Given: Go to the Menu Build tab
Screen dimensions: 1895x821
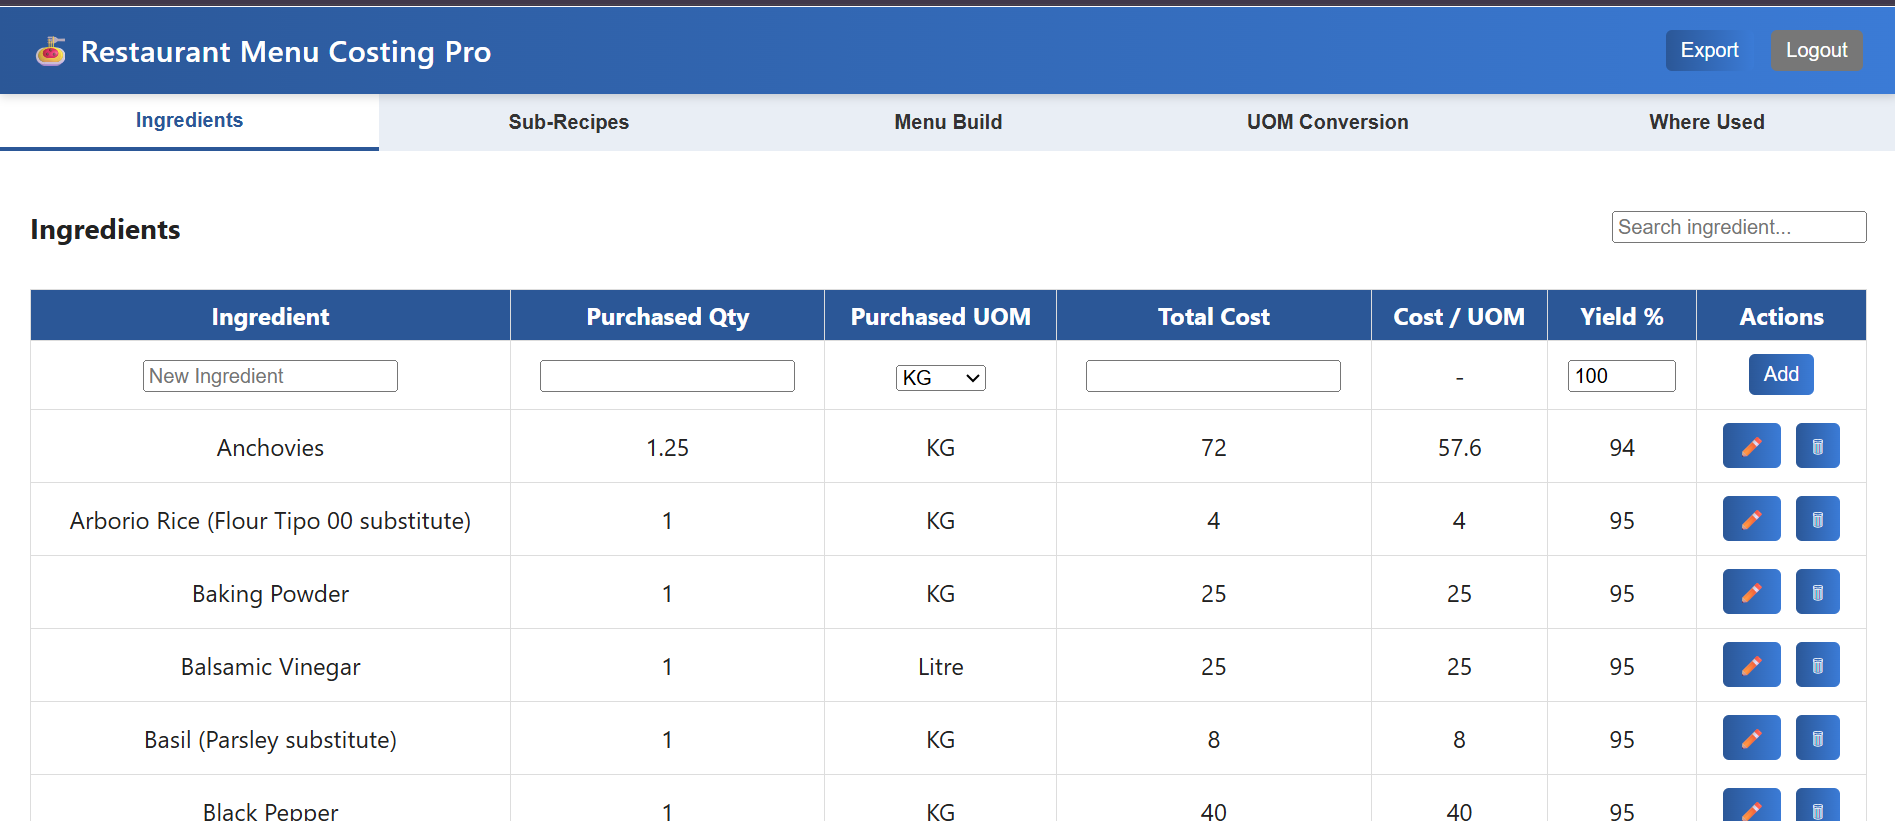Looking at the screenshot, I should tap(948, 122).
